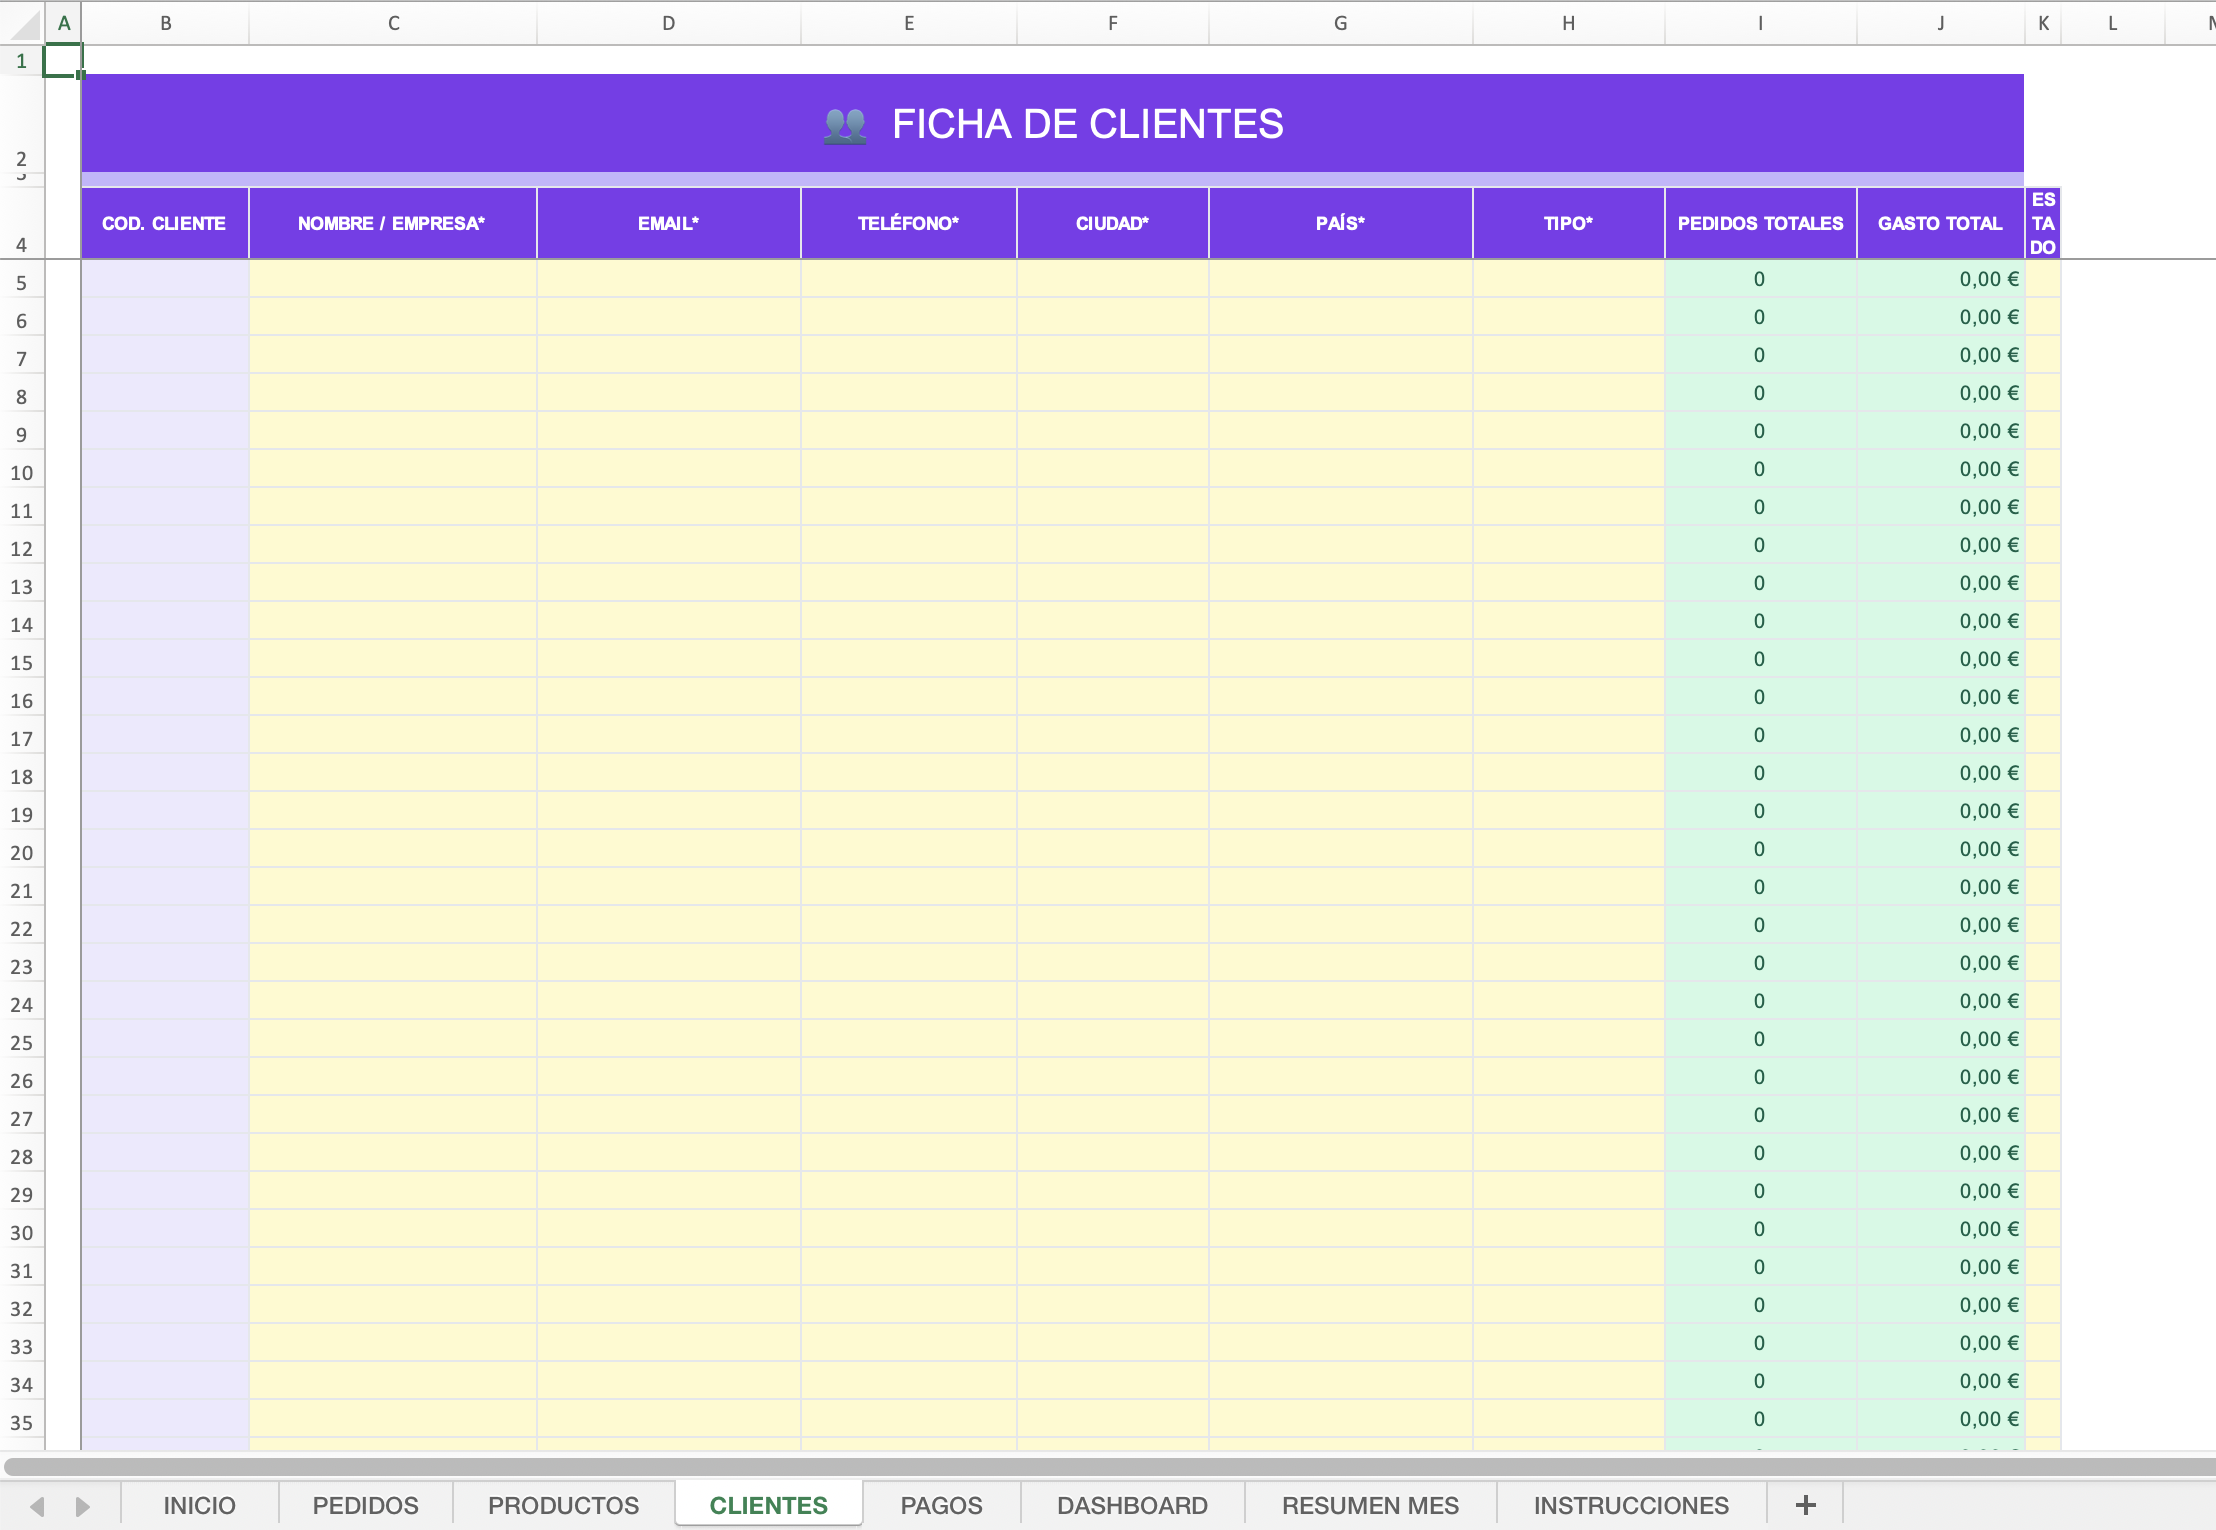Add a new sheet with plus button

pyautogui.click(x=1805, y=1505)
